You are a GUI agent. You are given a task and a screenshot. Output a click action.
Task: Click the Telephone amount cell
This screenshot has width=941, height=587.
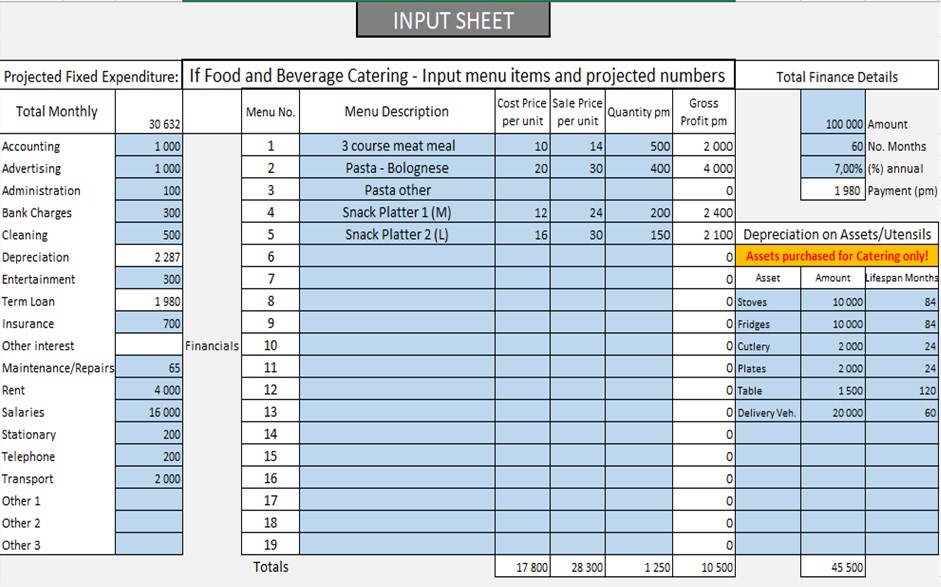pos(149,457)
